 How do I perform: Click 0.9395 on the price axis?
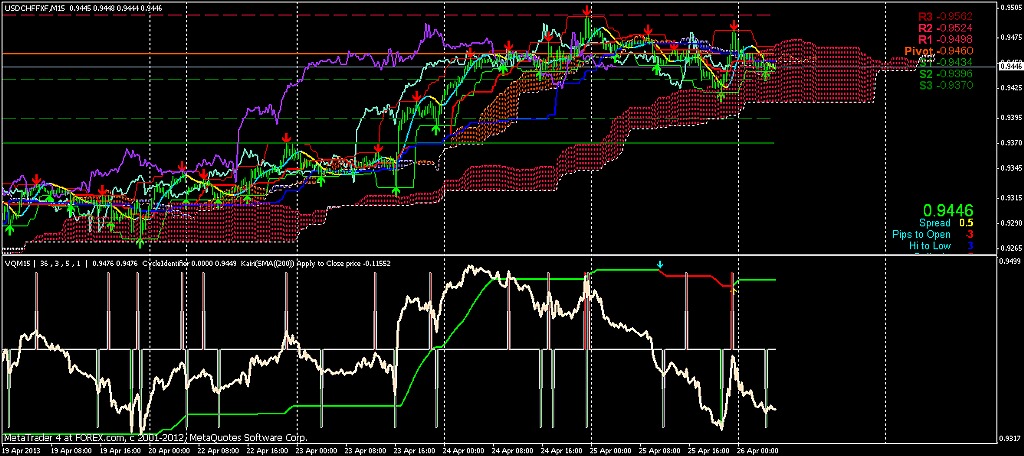(1011, 118)
